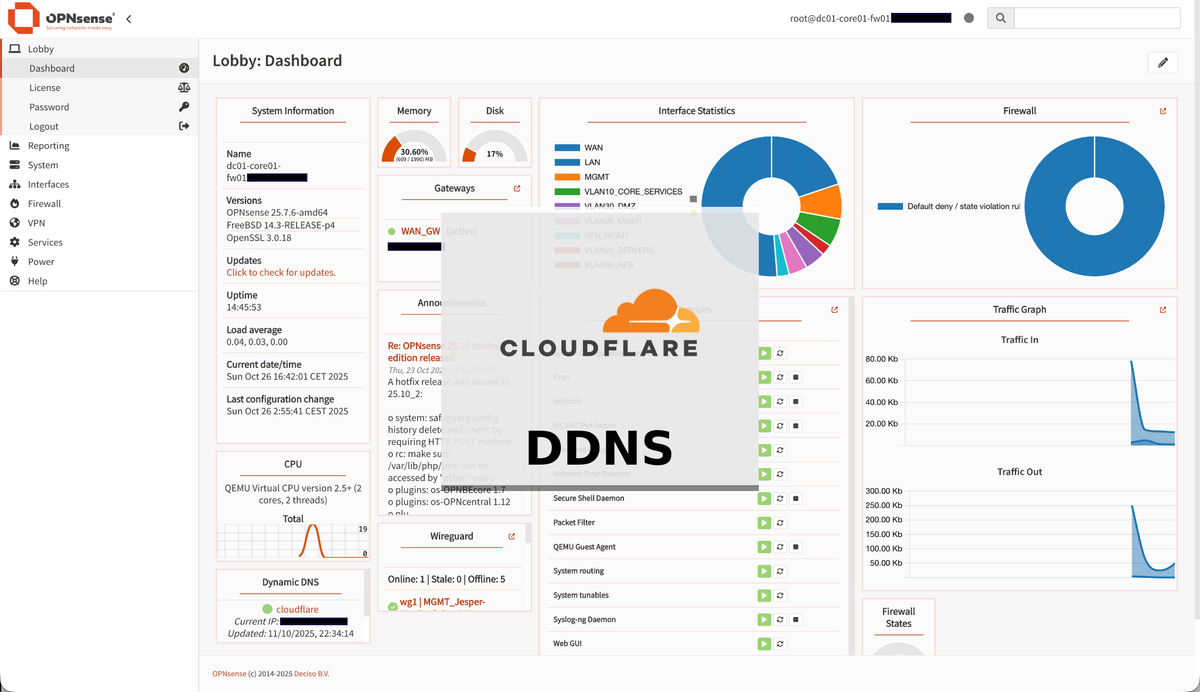This screenshot has height=692, width=1200.
Task: Stop the Secure Shell Daemon service
Action: (x=796, y=497)
